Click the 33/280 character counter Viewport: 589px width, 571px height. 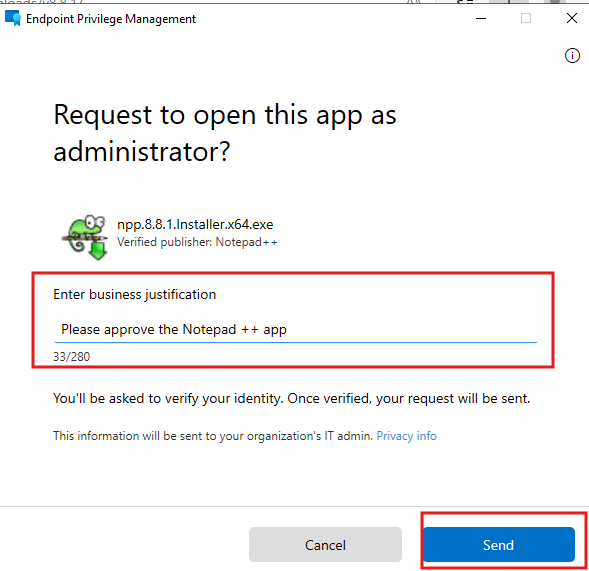pos(71,356)
